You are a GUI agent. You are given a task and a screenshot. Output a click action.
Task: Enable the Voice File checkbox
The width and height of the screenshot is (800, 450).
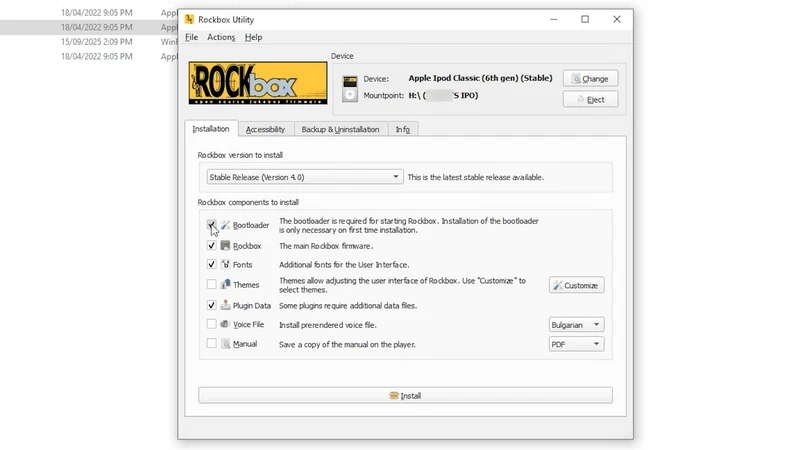coord(211,324)
